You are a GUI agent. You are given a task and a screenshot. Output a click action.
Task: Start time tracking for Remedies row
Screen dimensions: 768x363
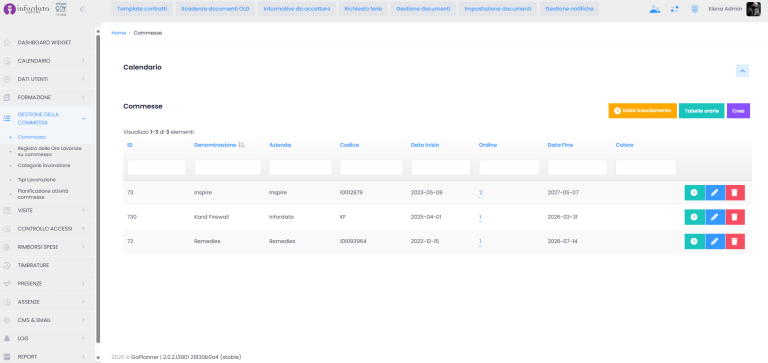694,241
